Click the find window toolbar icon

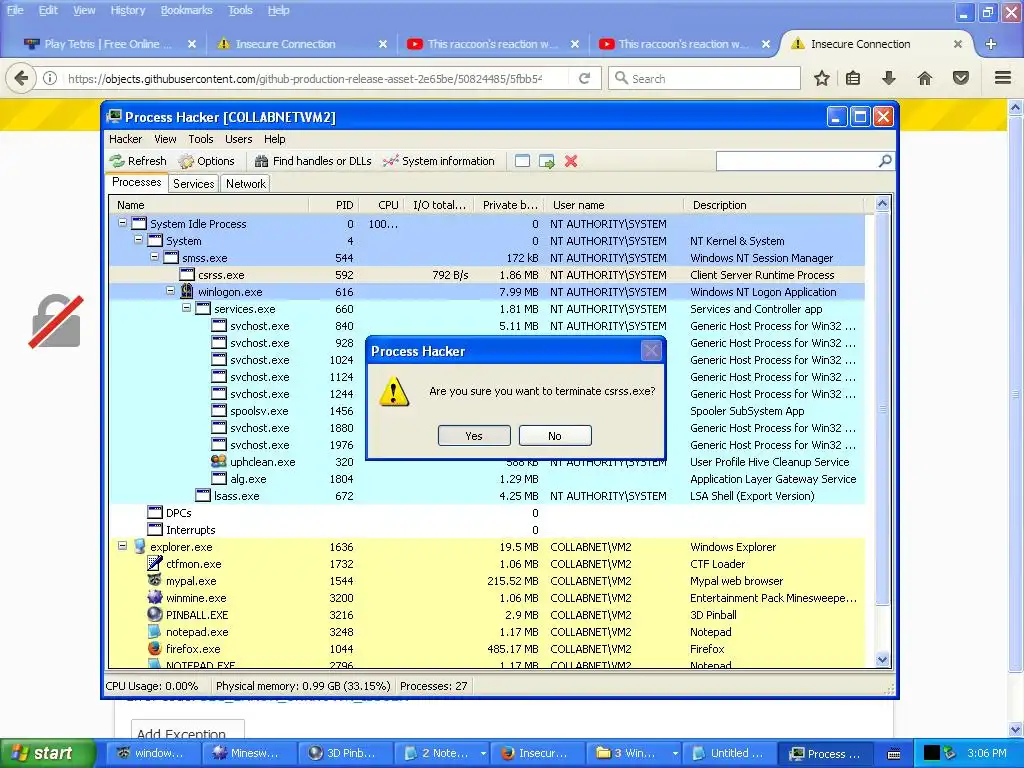coord(522,161)
